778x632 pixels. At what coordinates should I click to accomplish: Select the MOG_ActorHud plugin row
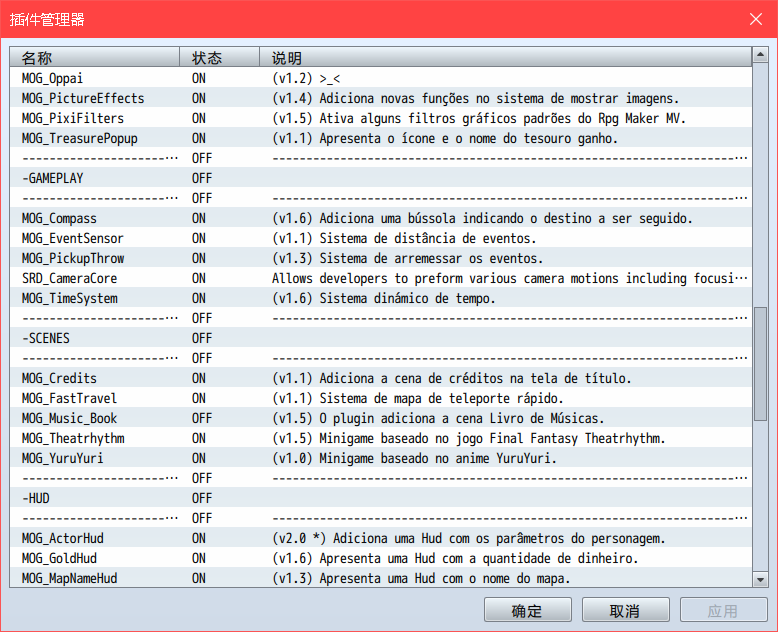point(381,538)
